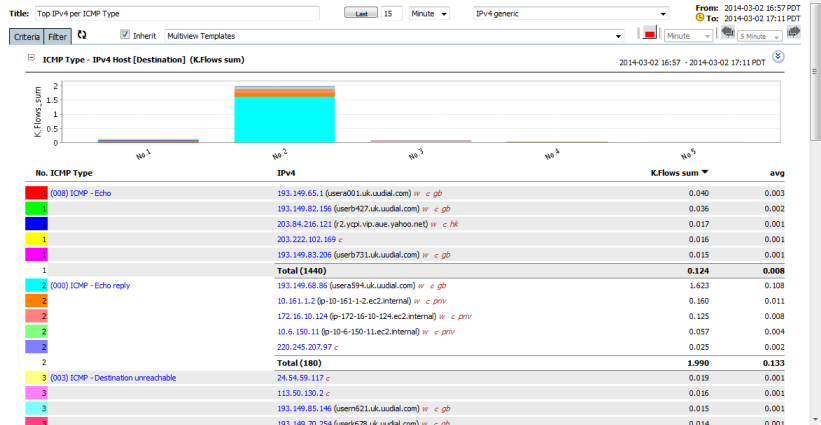Click the yellow clock icon beside To
The height and width of the screenshot is (425, 821).
[700, 17]
